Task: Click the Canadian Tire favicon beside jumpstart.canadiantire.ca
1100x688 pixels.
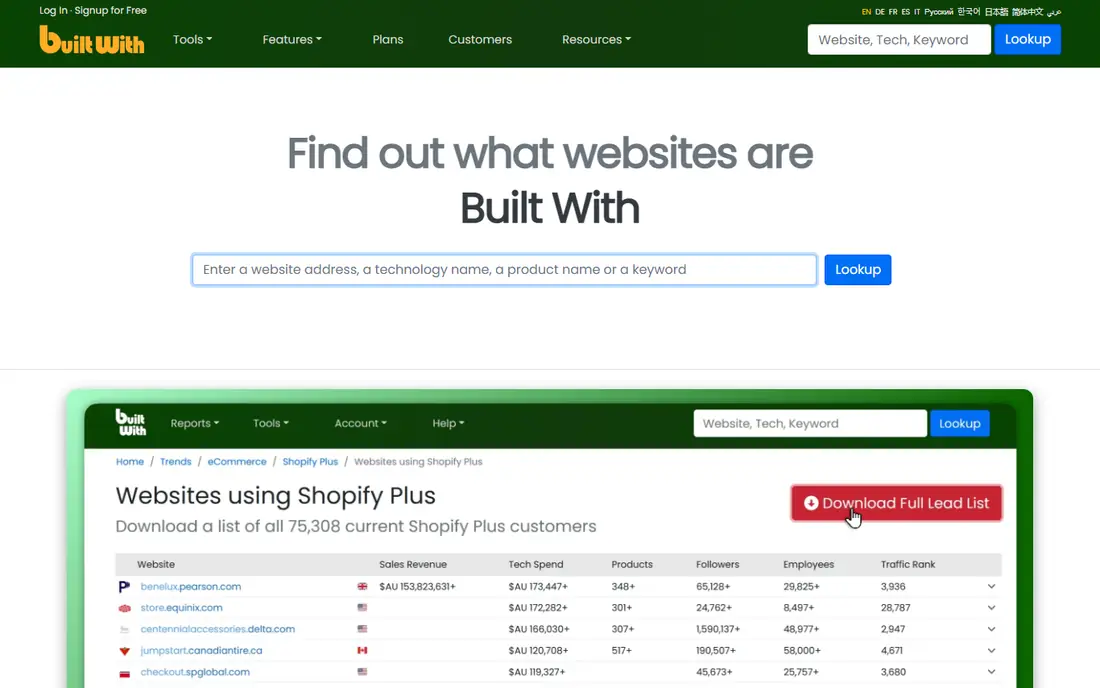Action: 124,651
